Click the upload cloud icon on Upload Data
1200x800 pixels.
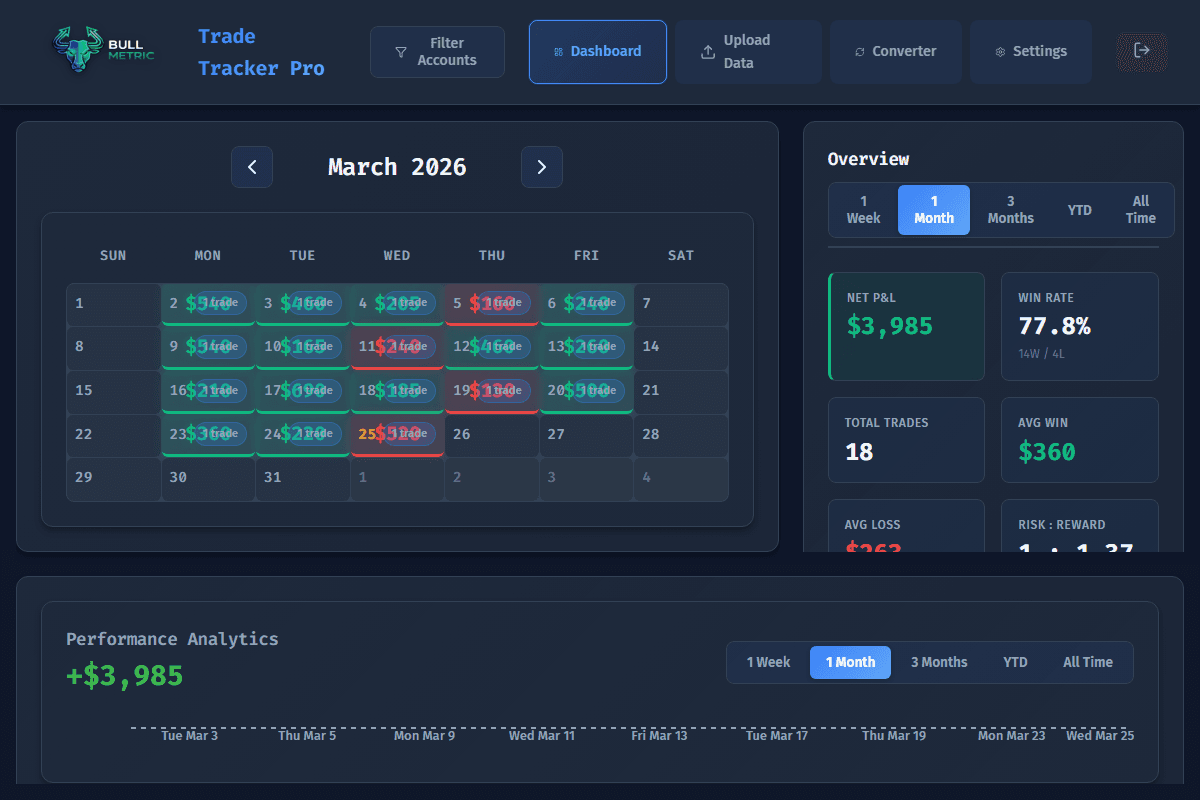pyautogui.click(x=706, y=51)
